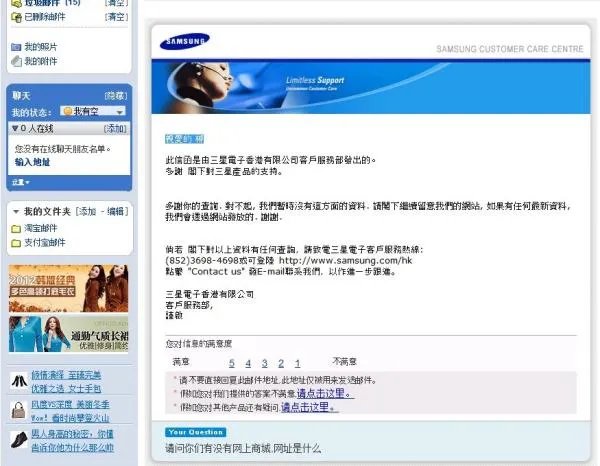The width and height of the screenshot is (600, 466).
Task: Click the 支付宝邮件 folder icon
Action: [16, 243]
